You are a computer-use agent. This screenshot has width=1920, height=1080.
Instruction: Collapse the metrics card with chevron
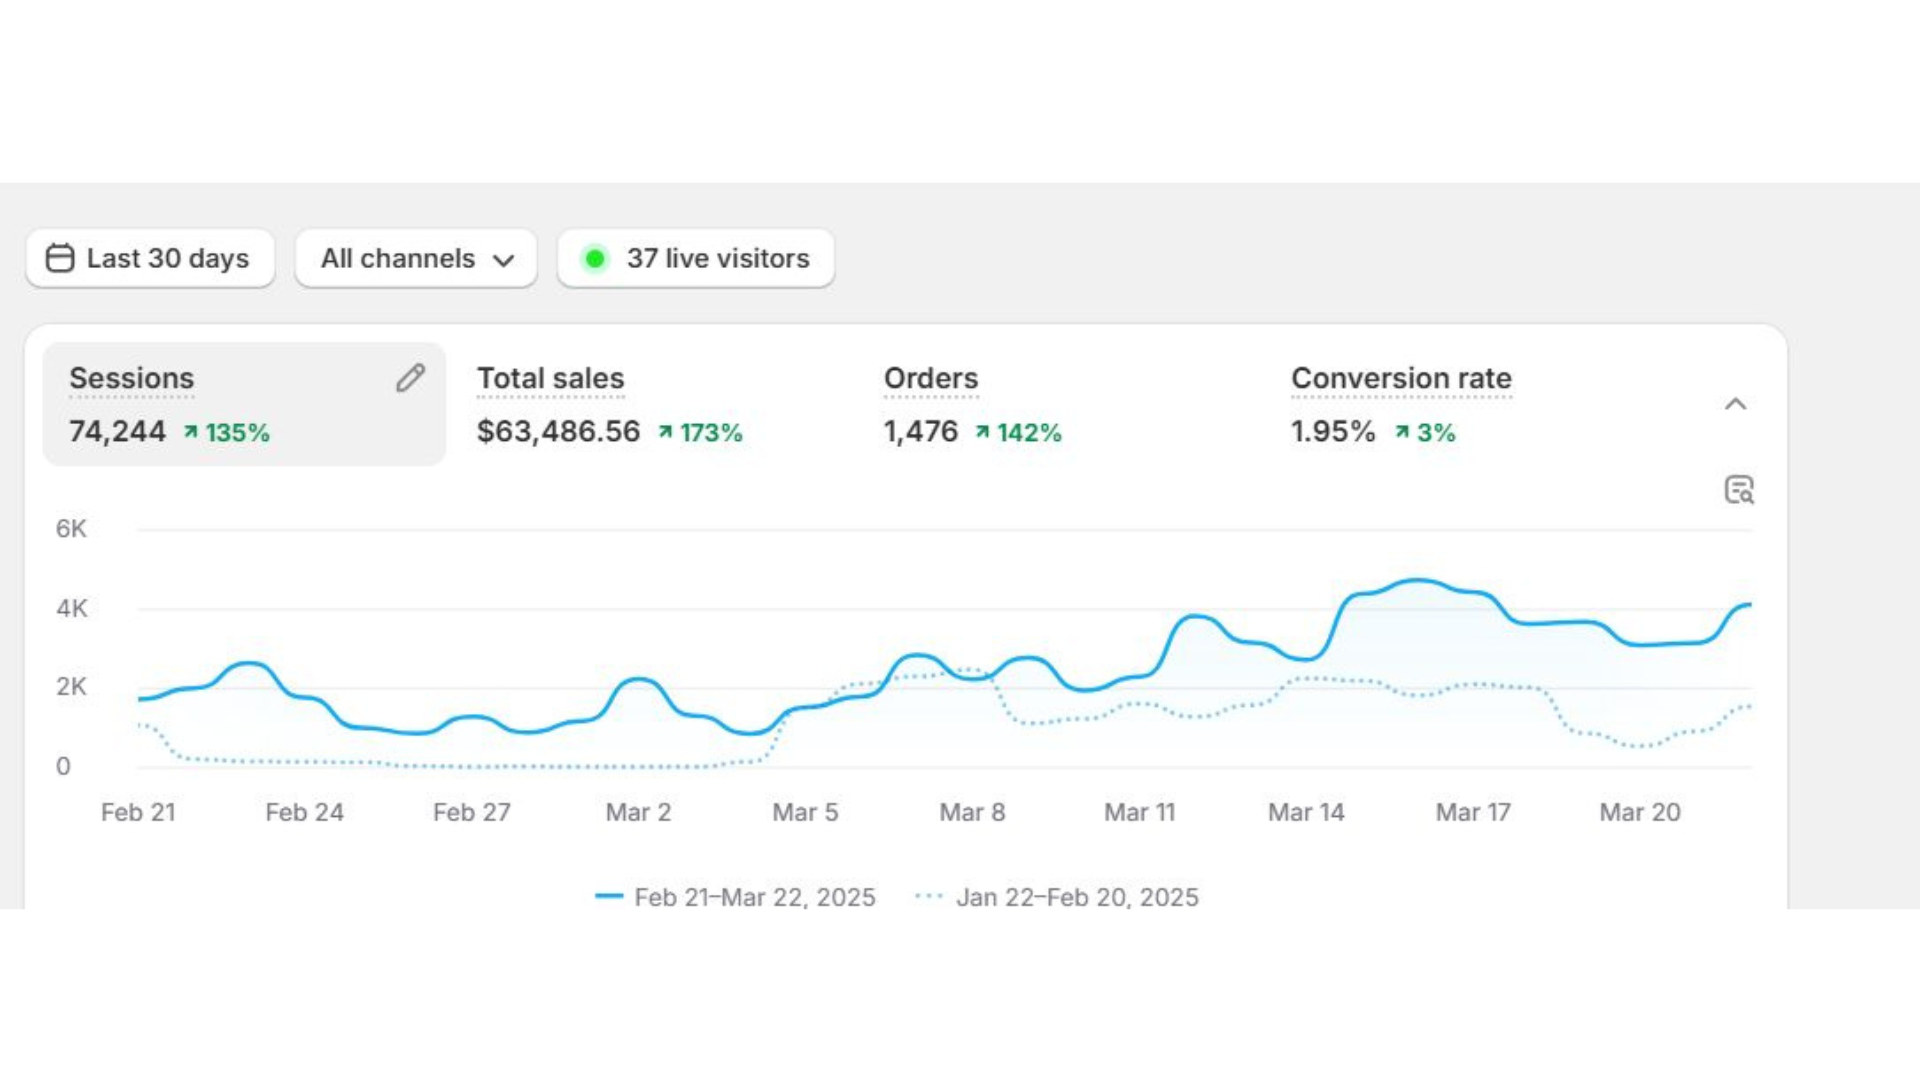click(1736, 404)
